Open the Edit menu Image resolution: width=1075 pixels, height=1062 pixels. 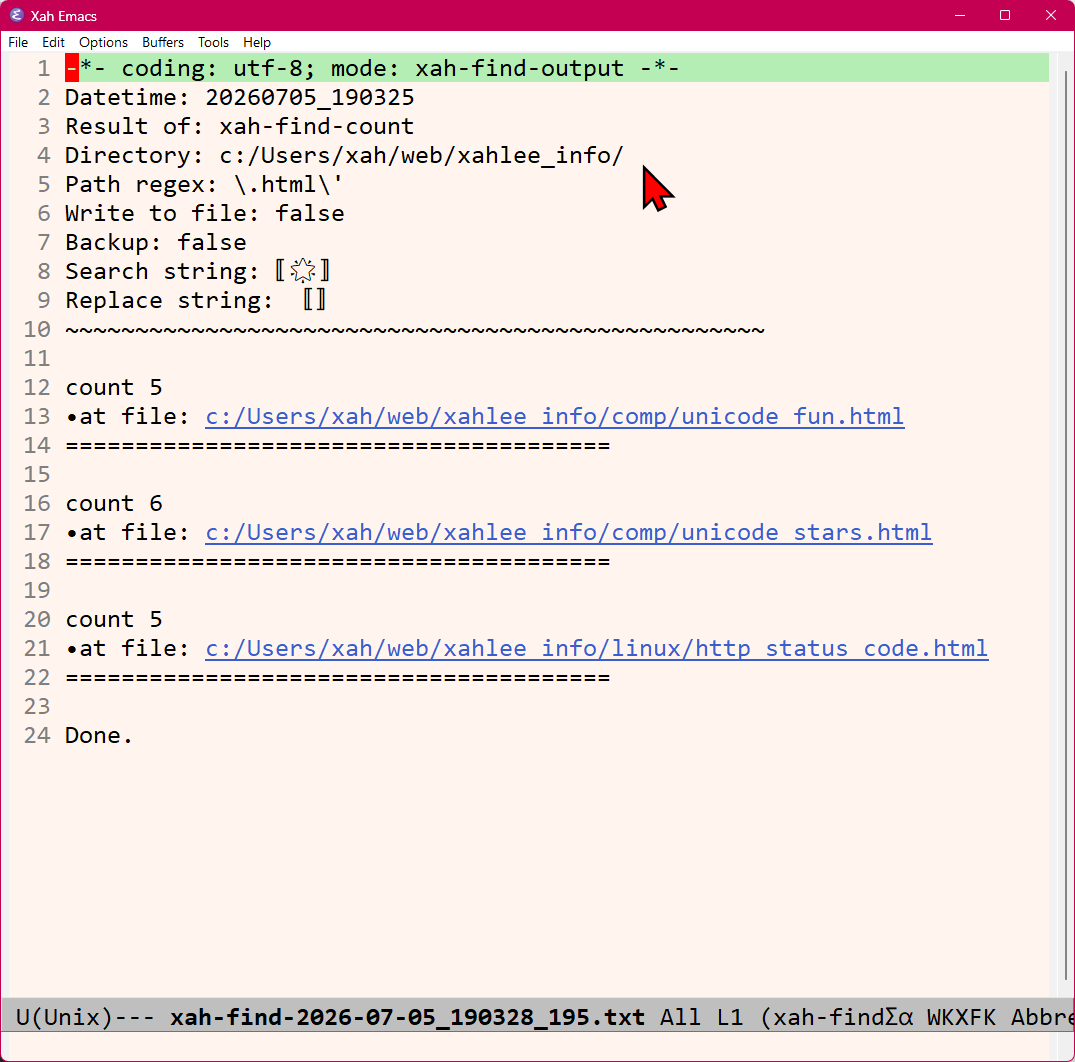pyautogui.click(x=53, y=43)
